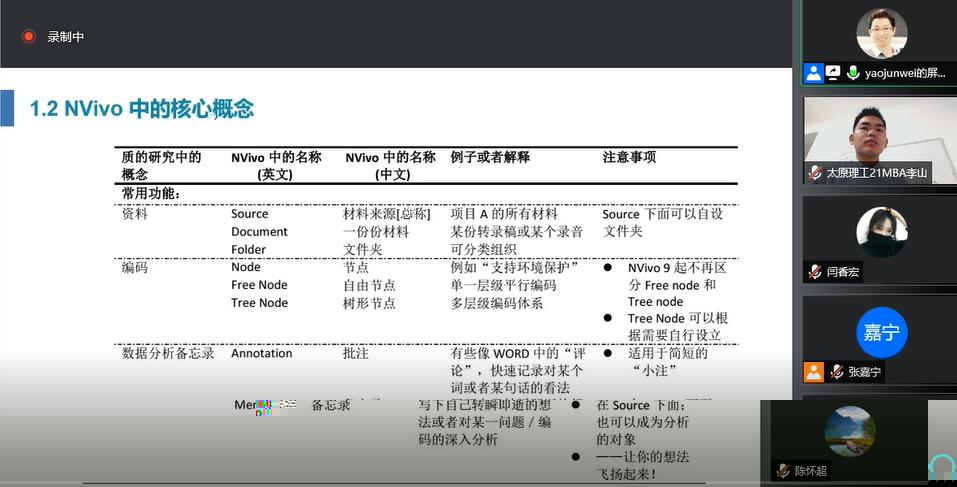Click the 节点 cell
Screen dimensions: 957x487
[356, 267]
